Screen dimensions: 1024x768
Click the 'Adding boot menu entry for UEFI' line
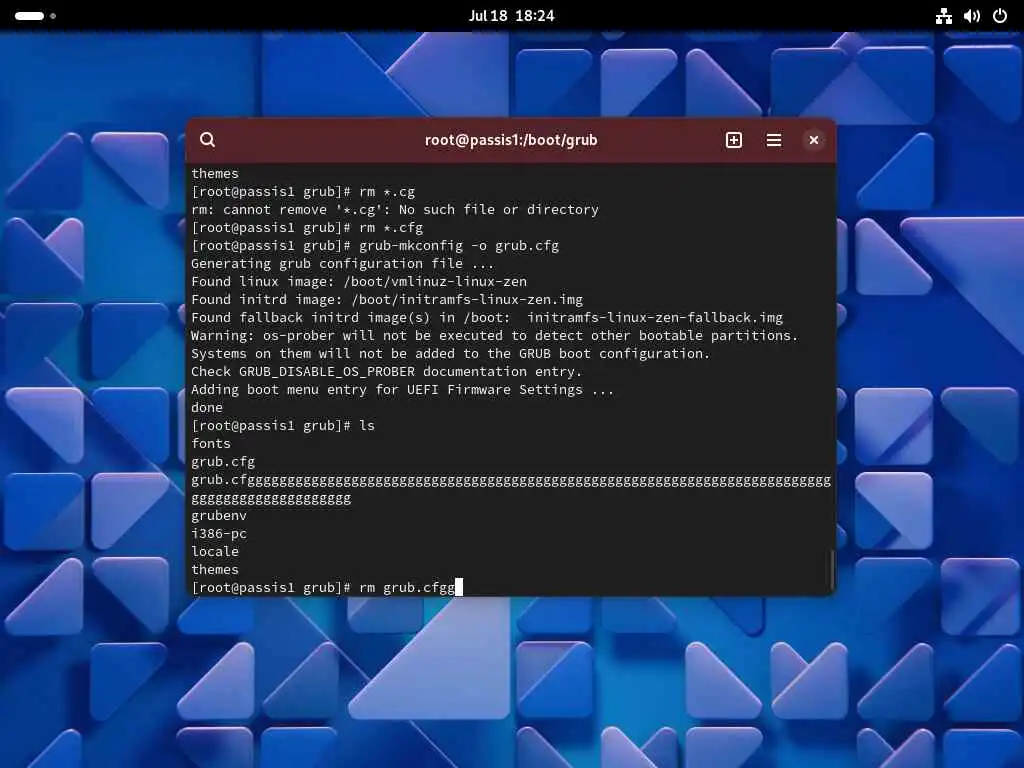[402, 390]
